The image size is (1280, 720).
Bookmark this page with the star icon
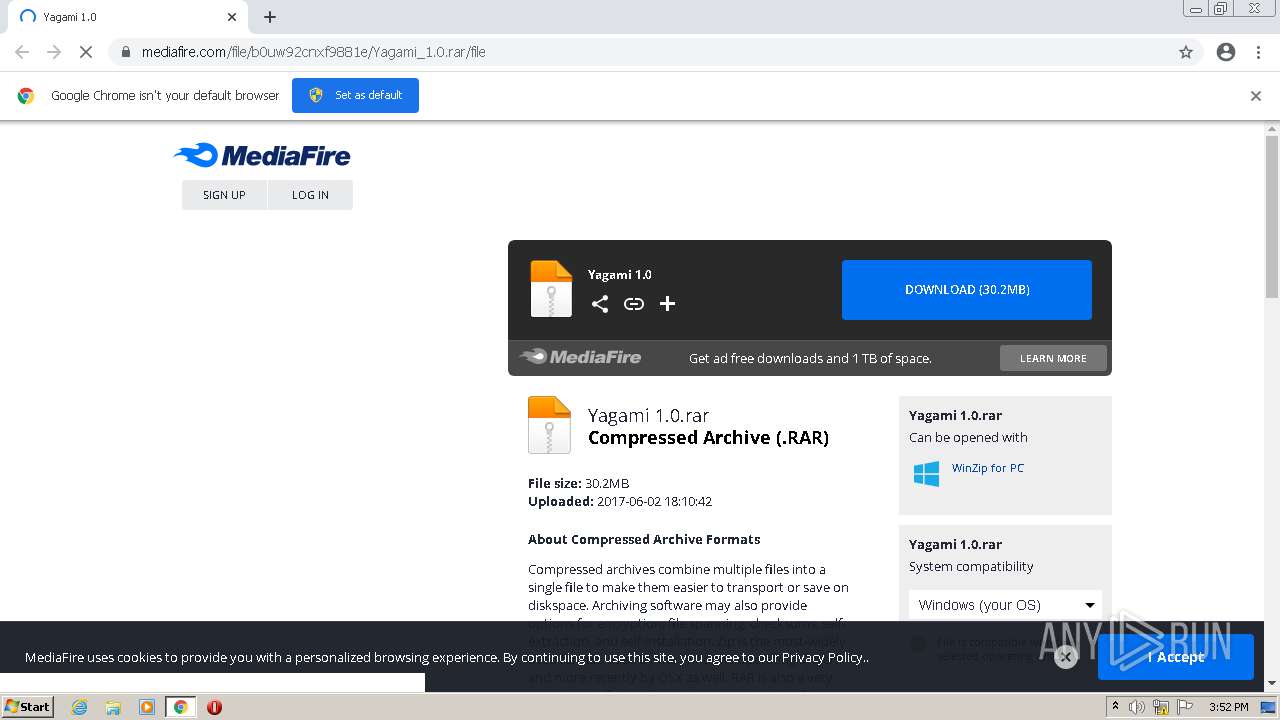[x=1186, y=52]
